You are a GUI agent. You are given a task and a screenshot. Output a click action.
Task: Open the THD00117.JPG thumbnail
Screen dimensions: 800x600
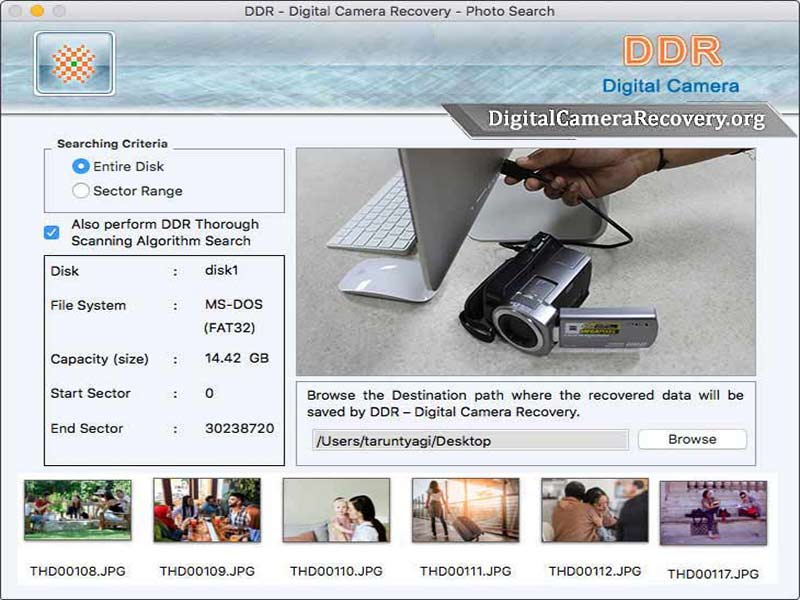click(x=713, y=513)
